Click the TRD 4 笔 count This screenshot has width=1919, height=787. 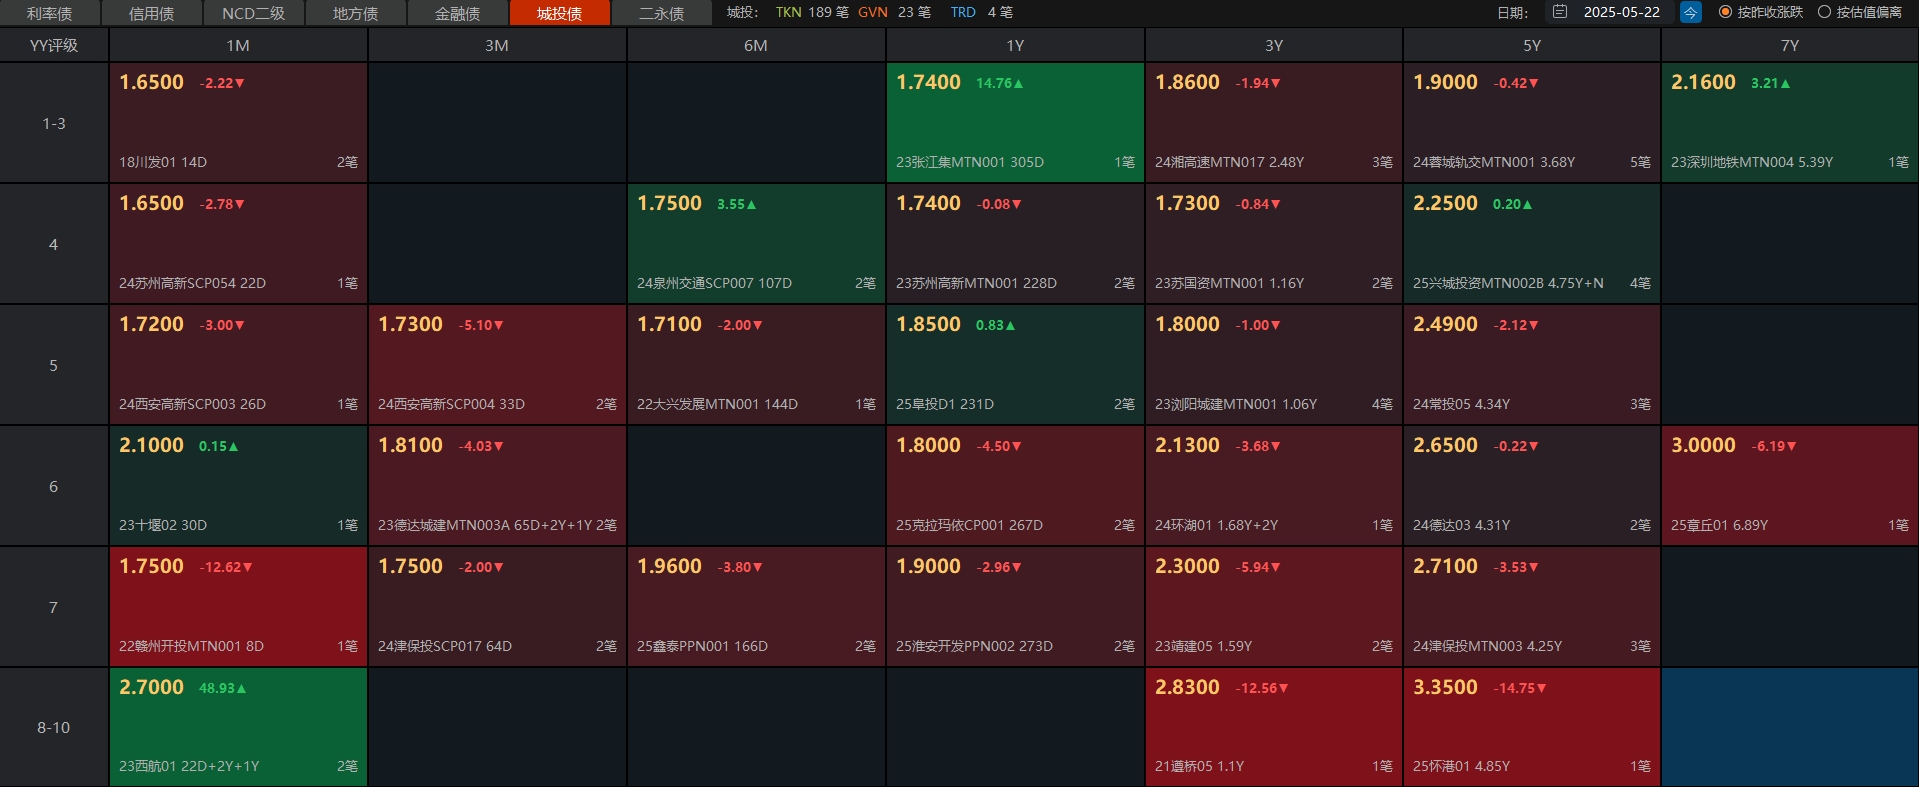tap(981, 12)
